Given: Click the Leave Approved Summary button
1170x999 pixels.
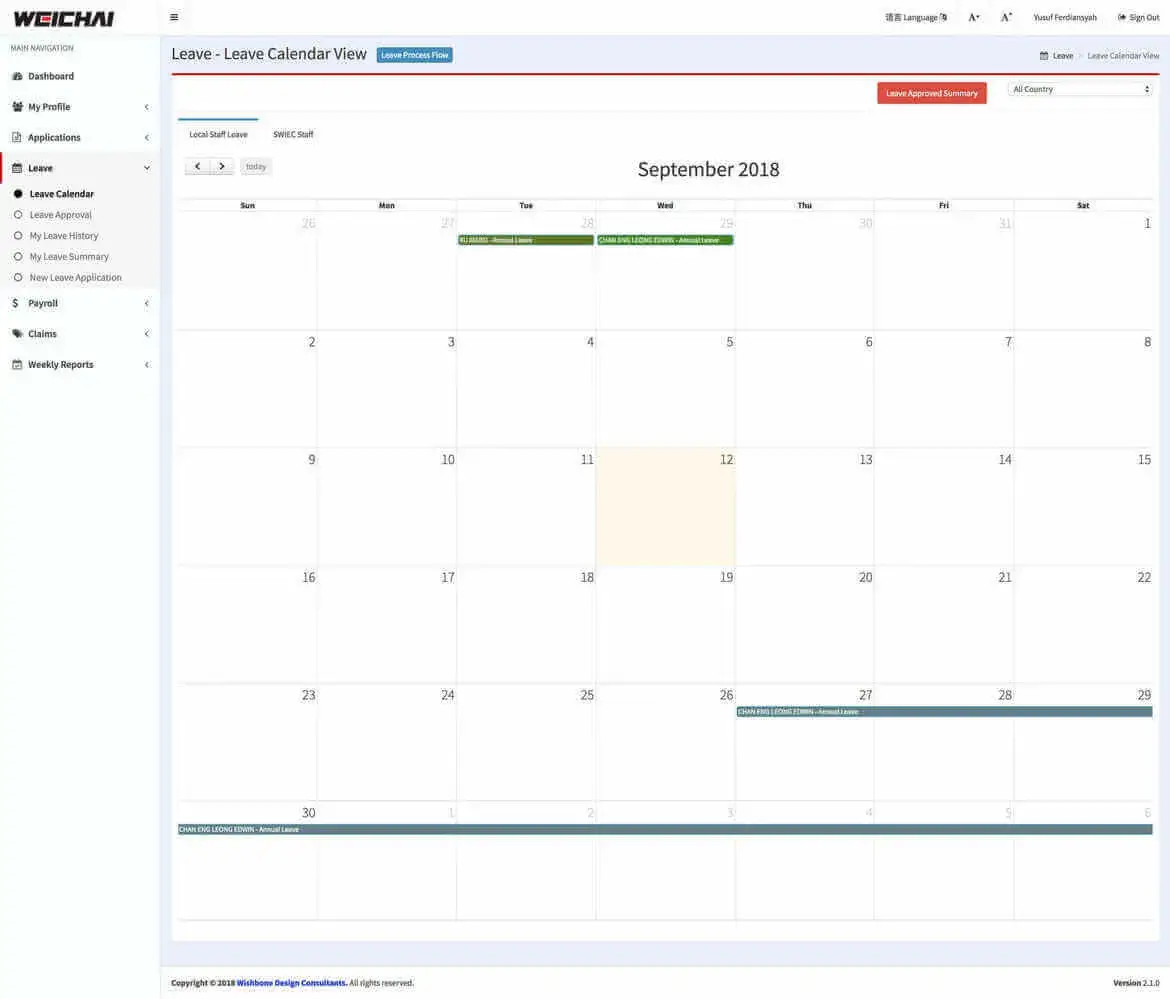Looking at the screenshot, I should pos(931,92).
